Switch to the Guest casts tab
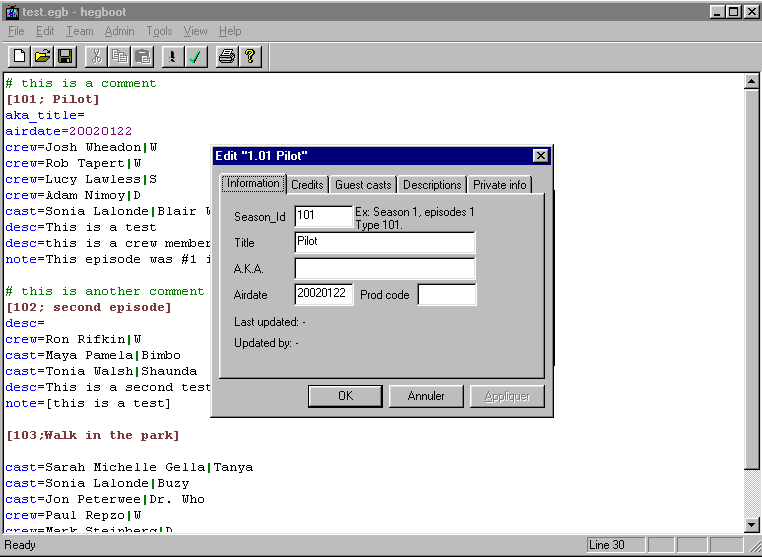762x557 pixels. click(x=363, y=185)
